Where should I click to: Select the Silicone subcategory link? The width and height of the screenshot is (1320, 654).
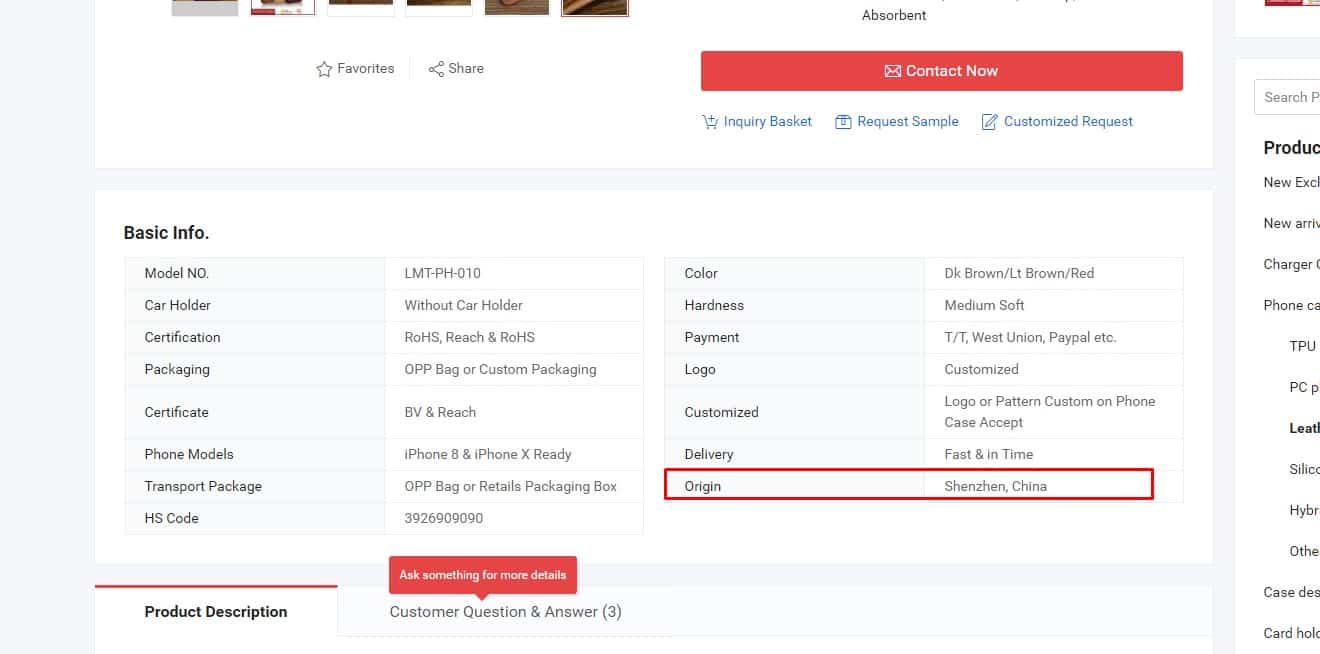point(1304,469)
